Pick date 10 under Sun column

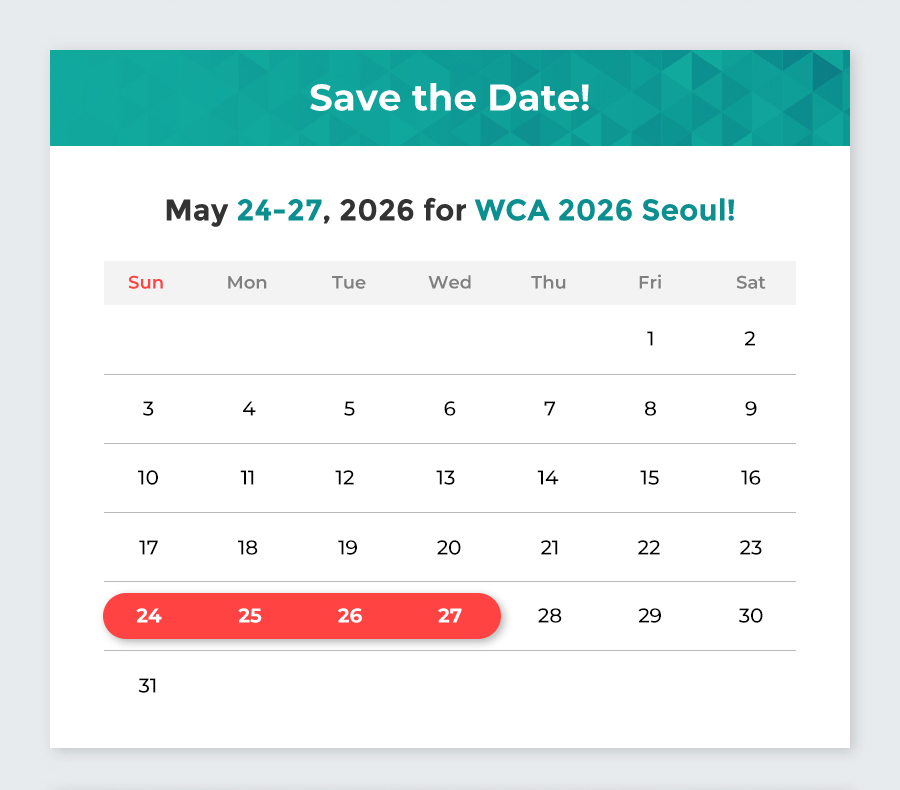(148, 478)
